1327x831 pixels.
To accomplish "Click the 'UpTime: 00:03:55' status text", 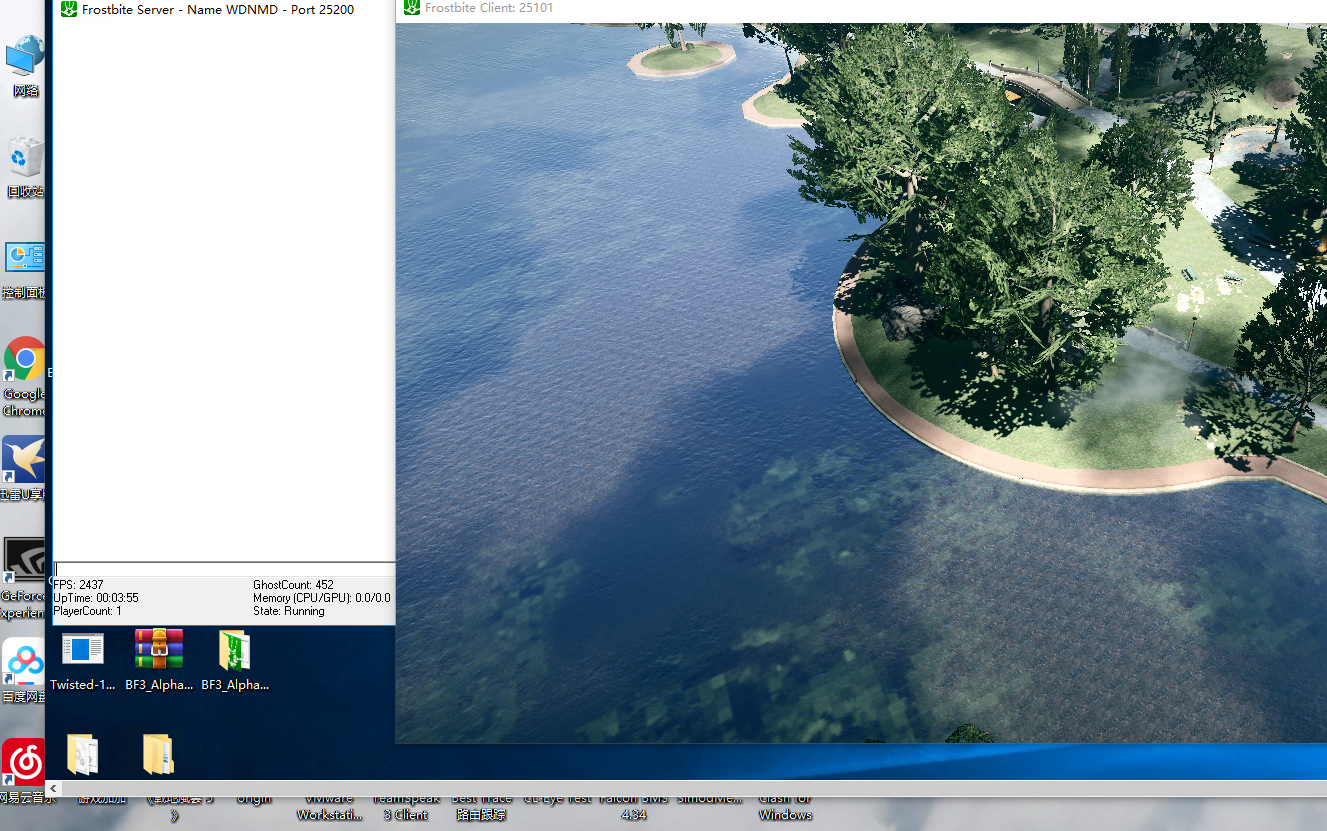I will (96, 598).
